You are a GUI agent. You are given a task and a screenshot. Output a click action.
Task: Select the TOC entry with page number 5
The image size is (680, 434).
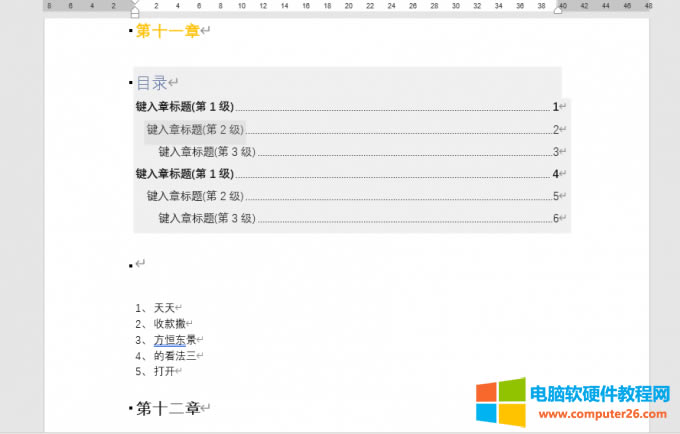(195, 196)
